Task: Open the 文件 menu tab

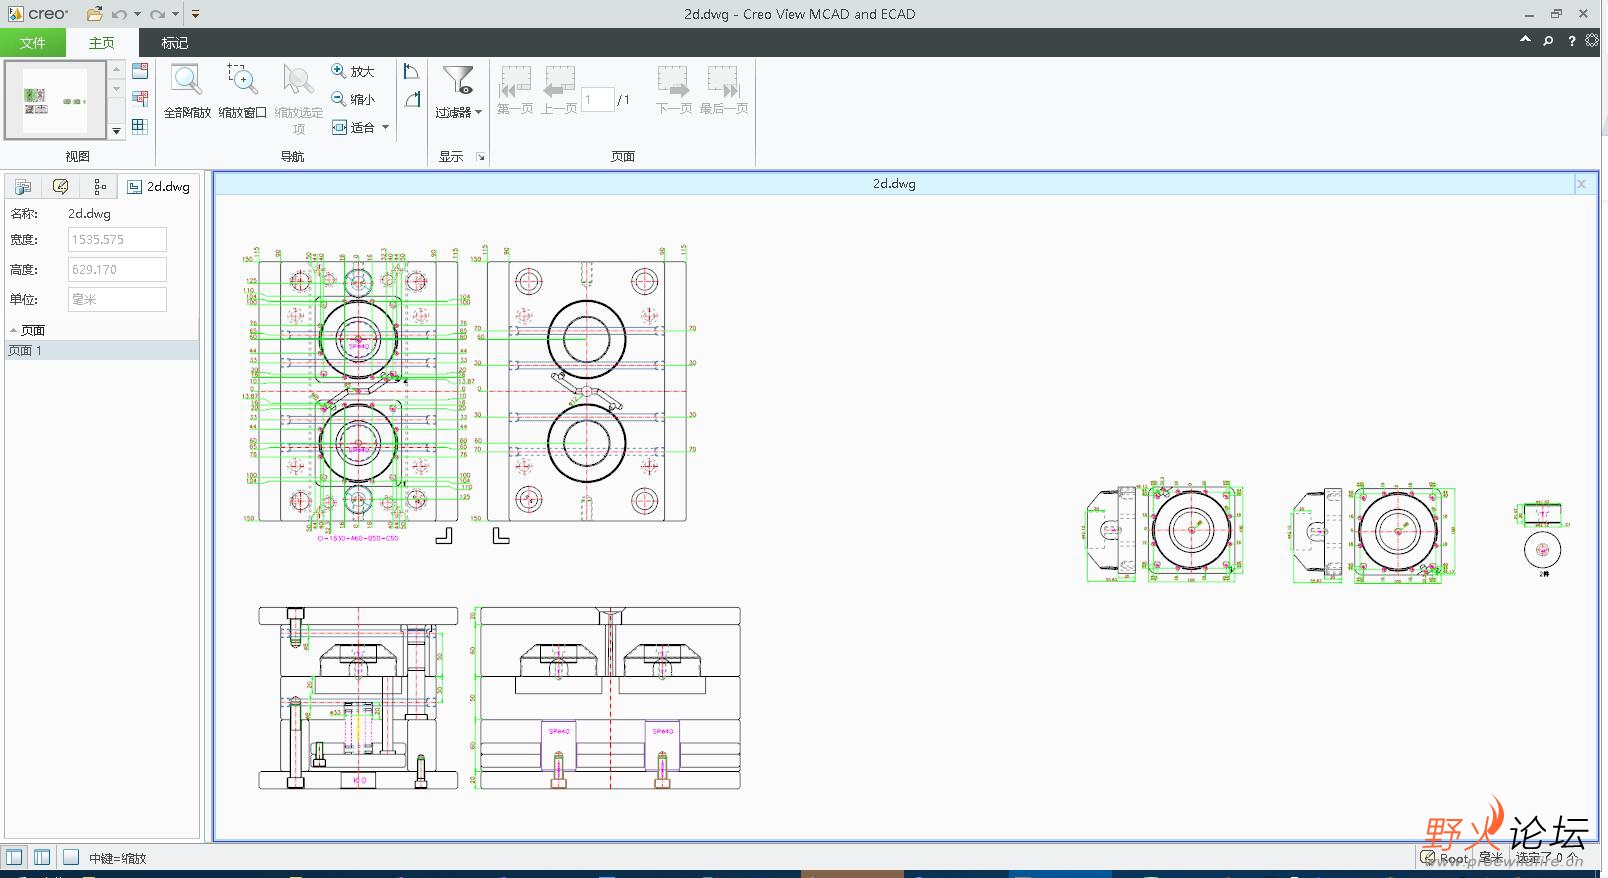Action: point(33,43)
